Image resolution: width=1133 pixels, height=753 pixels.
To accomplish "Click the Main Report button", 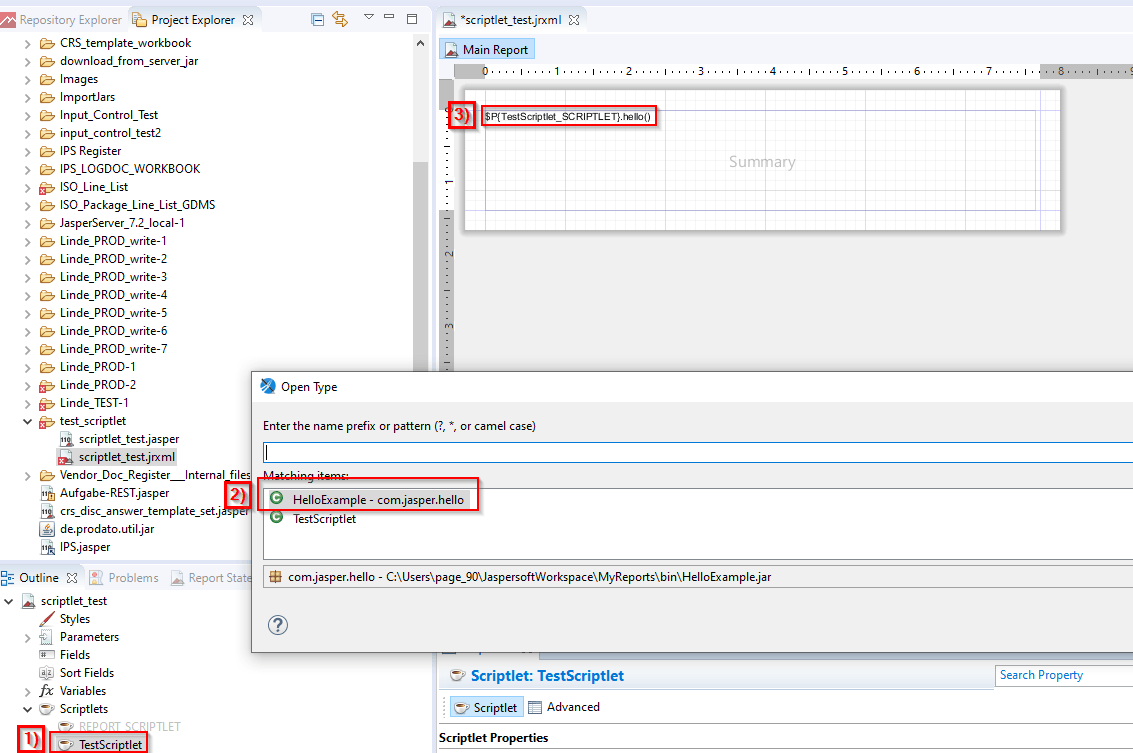I will click(x=486, y=49).
